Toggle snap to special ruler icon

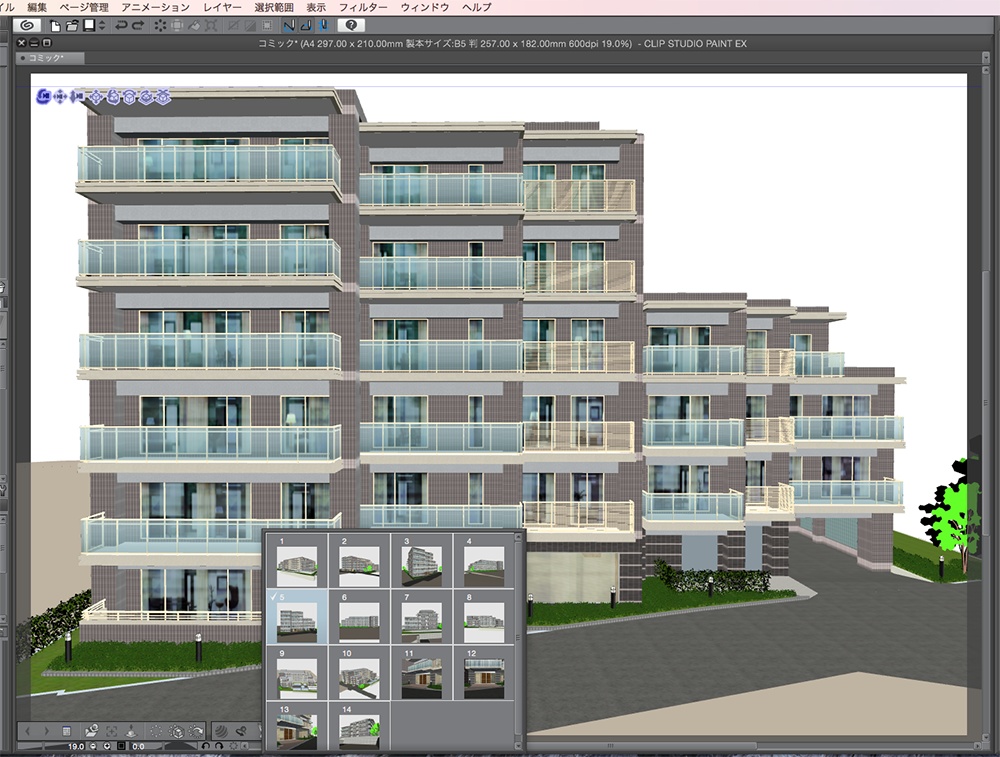click(x=306, y=26)
